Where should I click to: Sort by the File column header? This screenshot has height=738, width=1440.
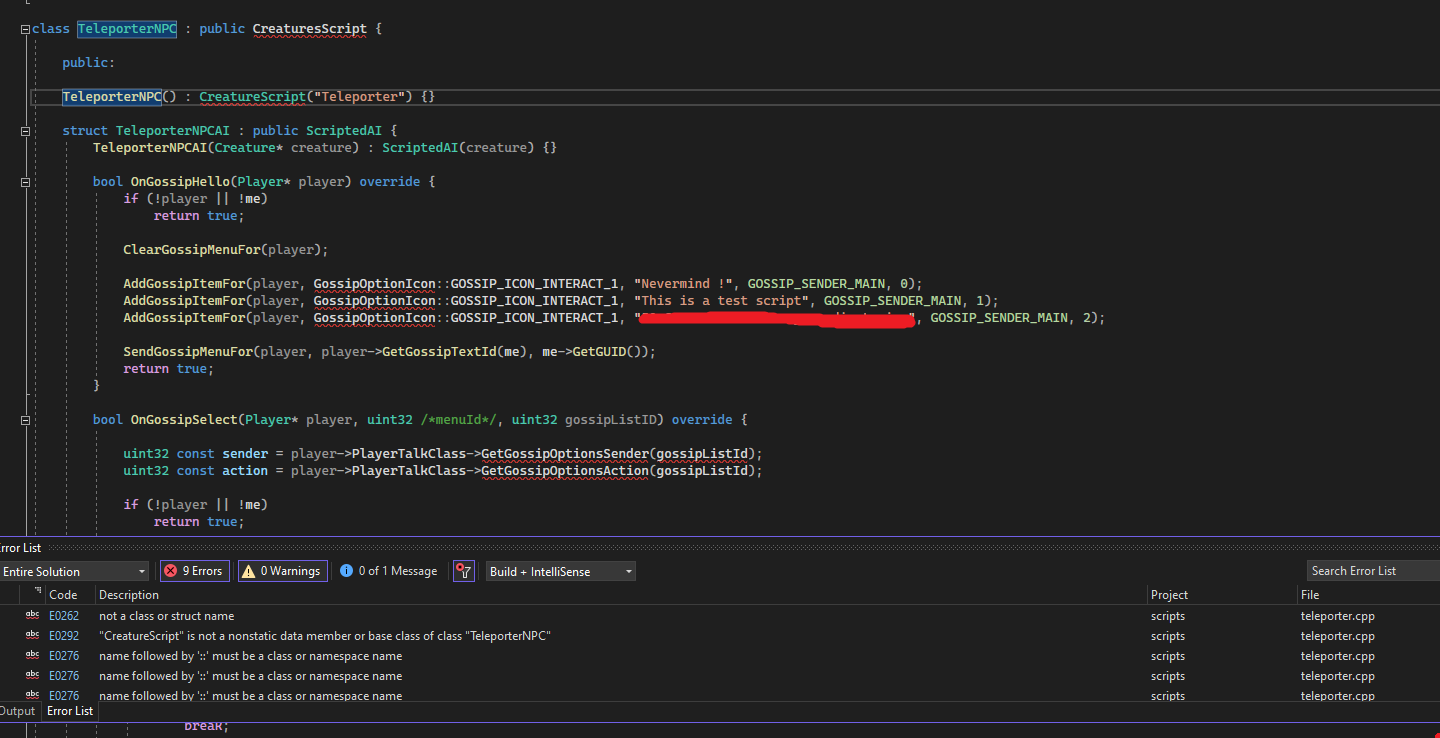coord(1310,594)
